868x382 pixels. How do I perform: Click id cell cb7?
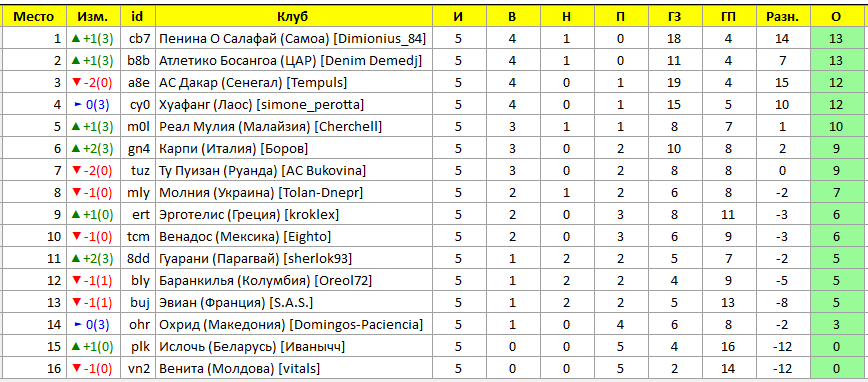point(137,39)
